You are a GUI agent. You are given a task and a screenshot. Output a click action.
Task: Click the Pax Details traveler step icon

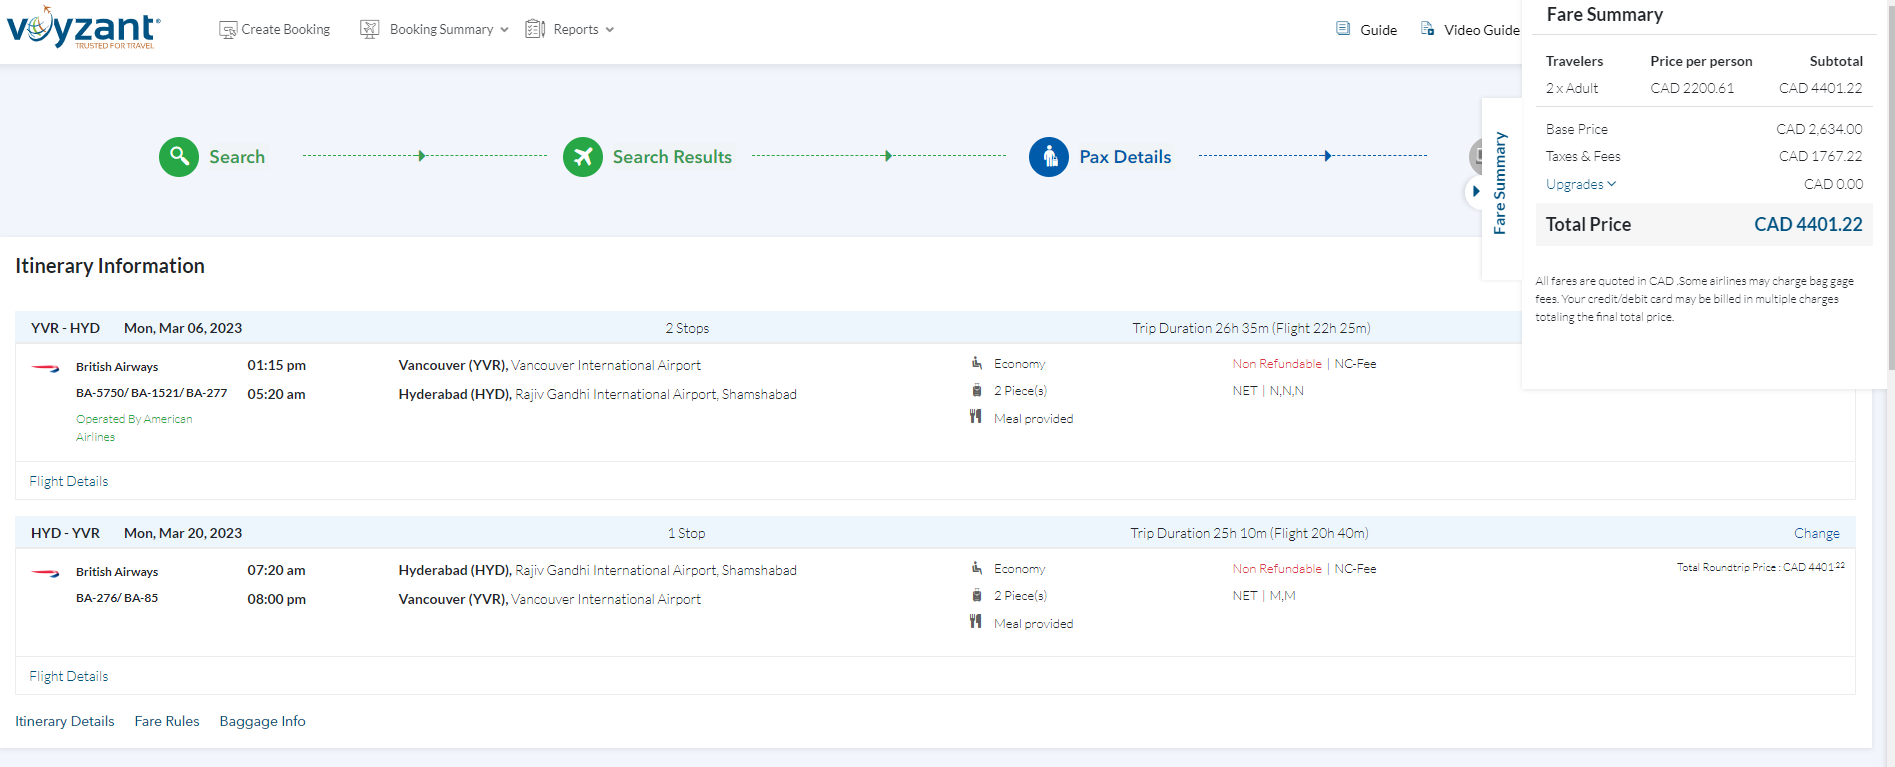point(1048,157)
